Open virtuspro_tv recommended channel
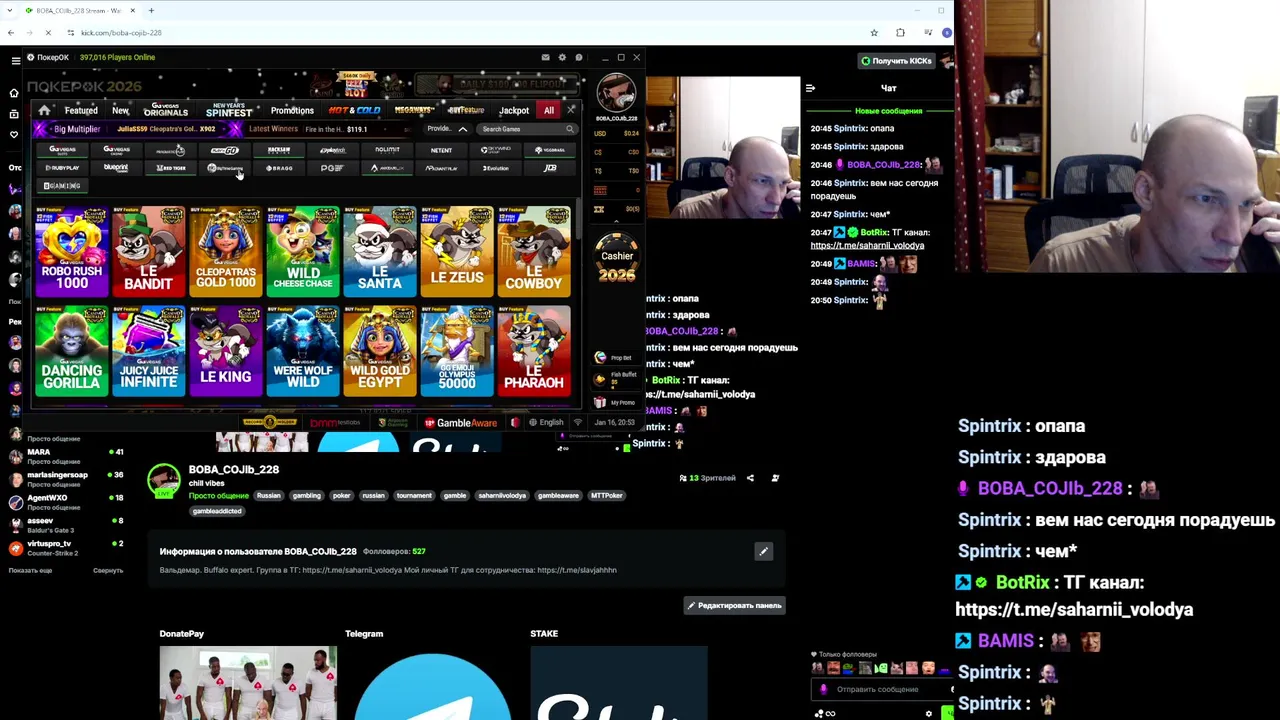The width and height of the screenshot is (1280, 720). (x=64, y=547)
